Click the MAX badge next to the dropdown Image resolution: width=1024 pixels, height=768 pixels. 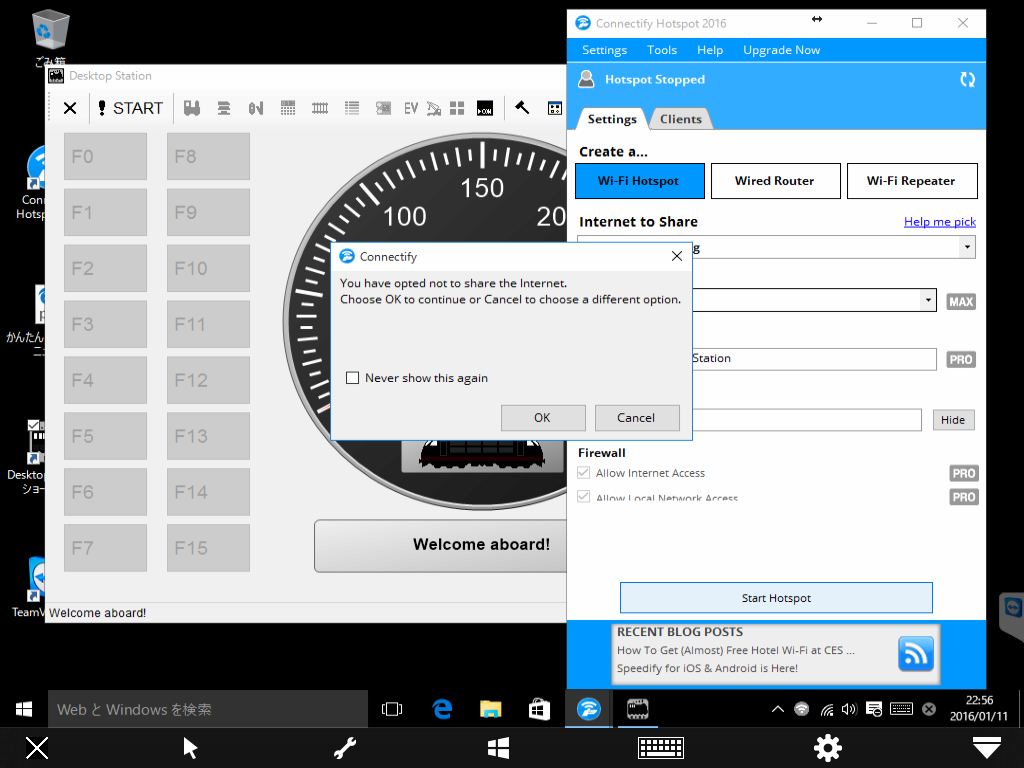[961, 301]
